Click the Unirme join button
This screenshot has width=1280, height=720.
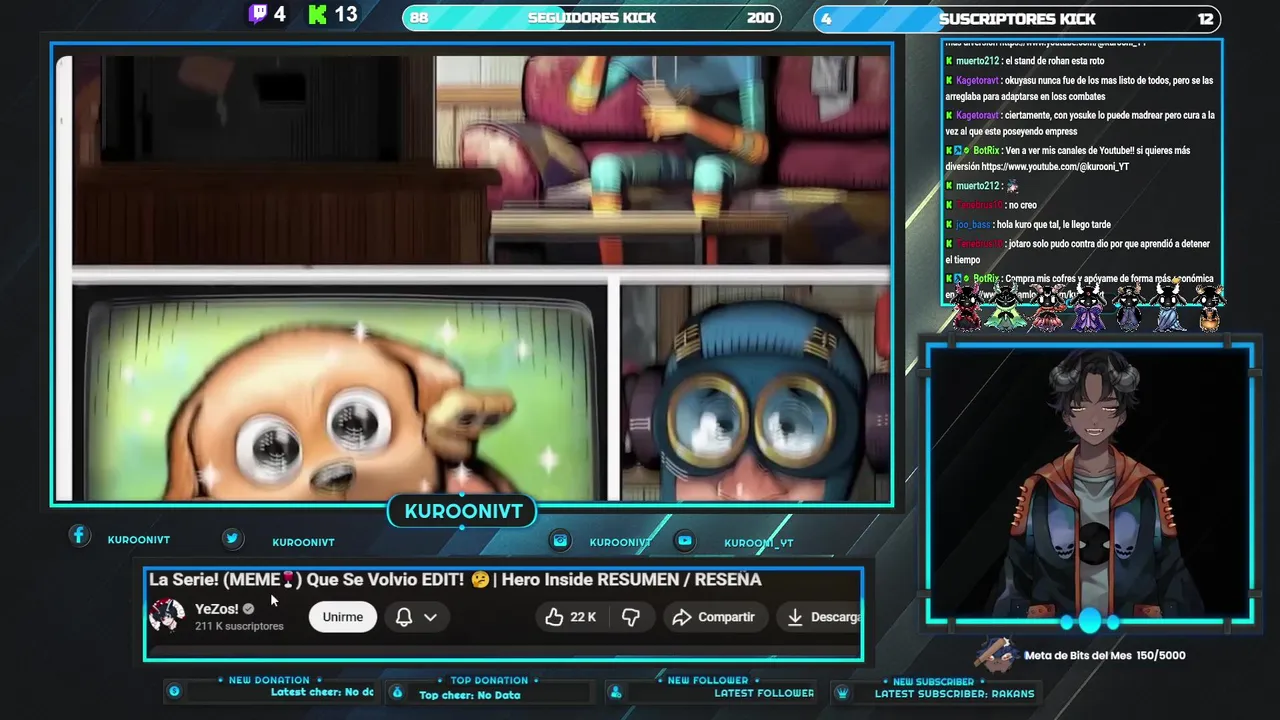tap(343, 617)
